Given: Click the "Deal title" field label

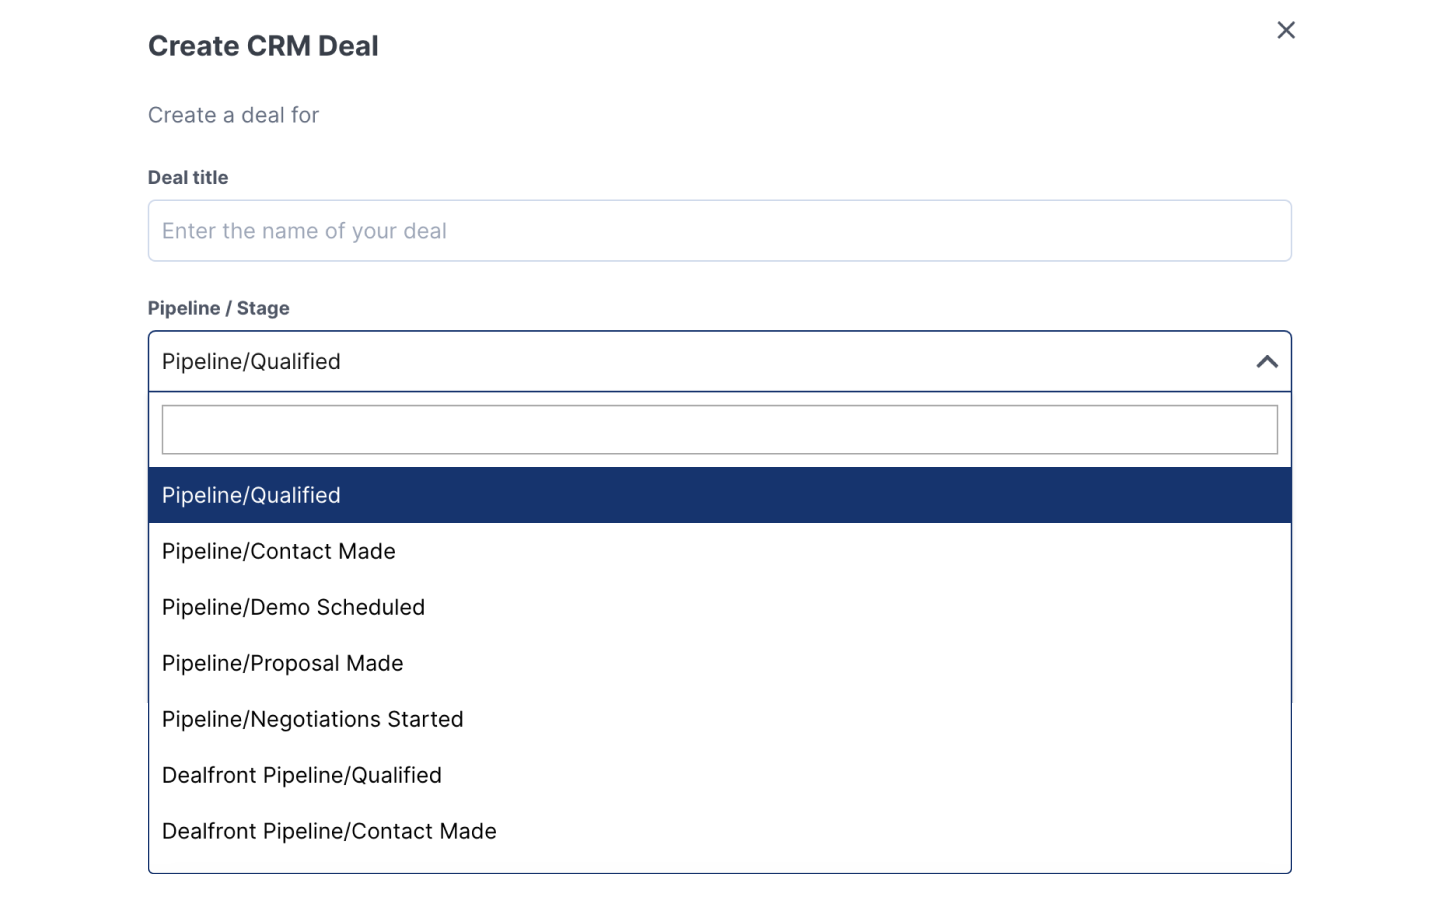Looking at the screenshot, I should (x=188, y=177).
